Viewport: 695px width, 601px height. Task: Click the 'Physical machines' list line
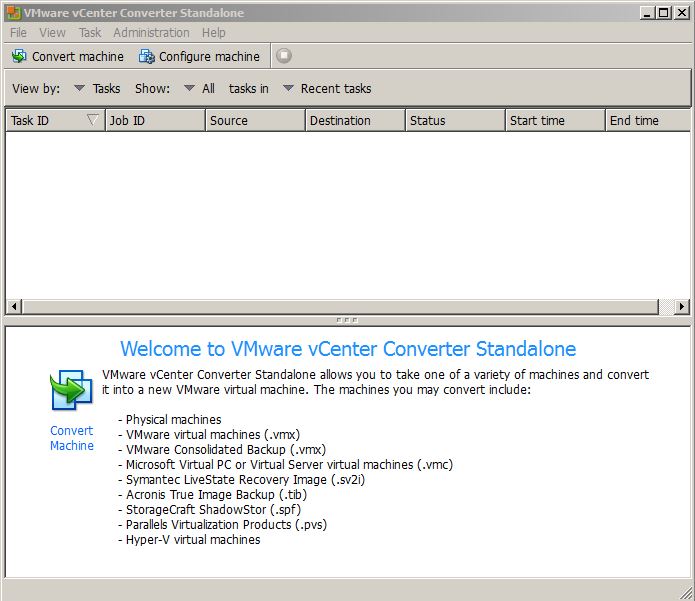tap(170, 420)
